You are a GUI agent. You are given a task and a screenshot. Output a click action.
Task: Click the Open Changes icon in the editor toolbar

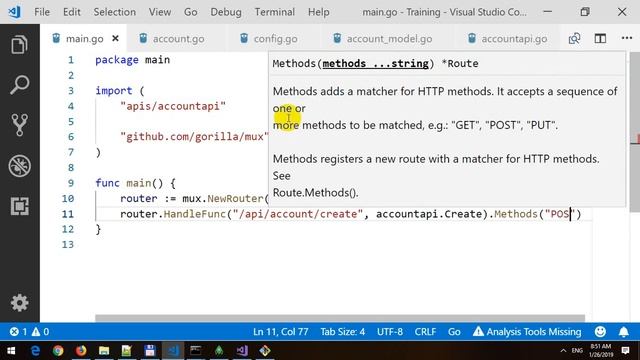point(574,38)
